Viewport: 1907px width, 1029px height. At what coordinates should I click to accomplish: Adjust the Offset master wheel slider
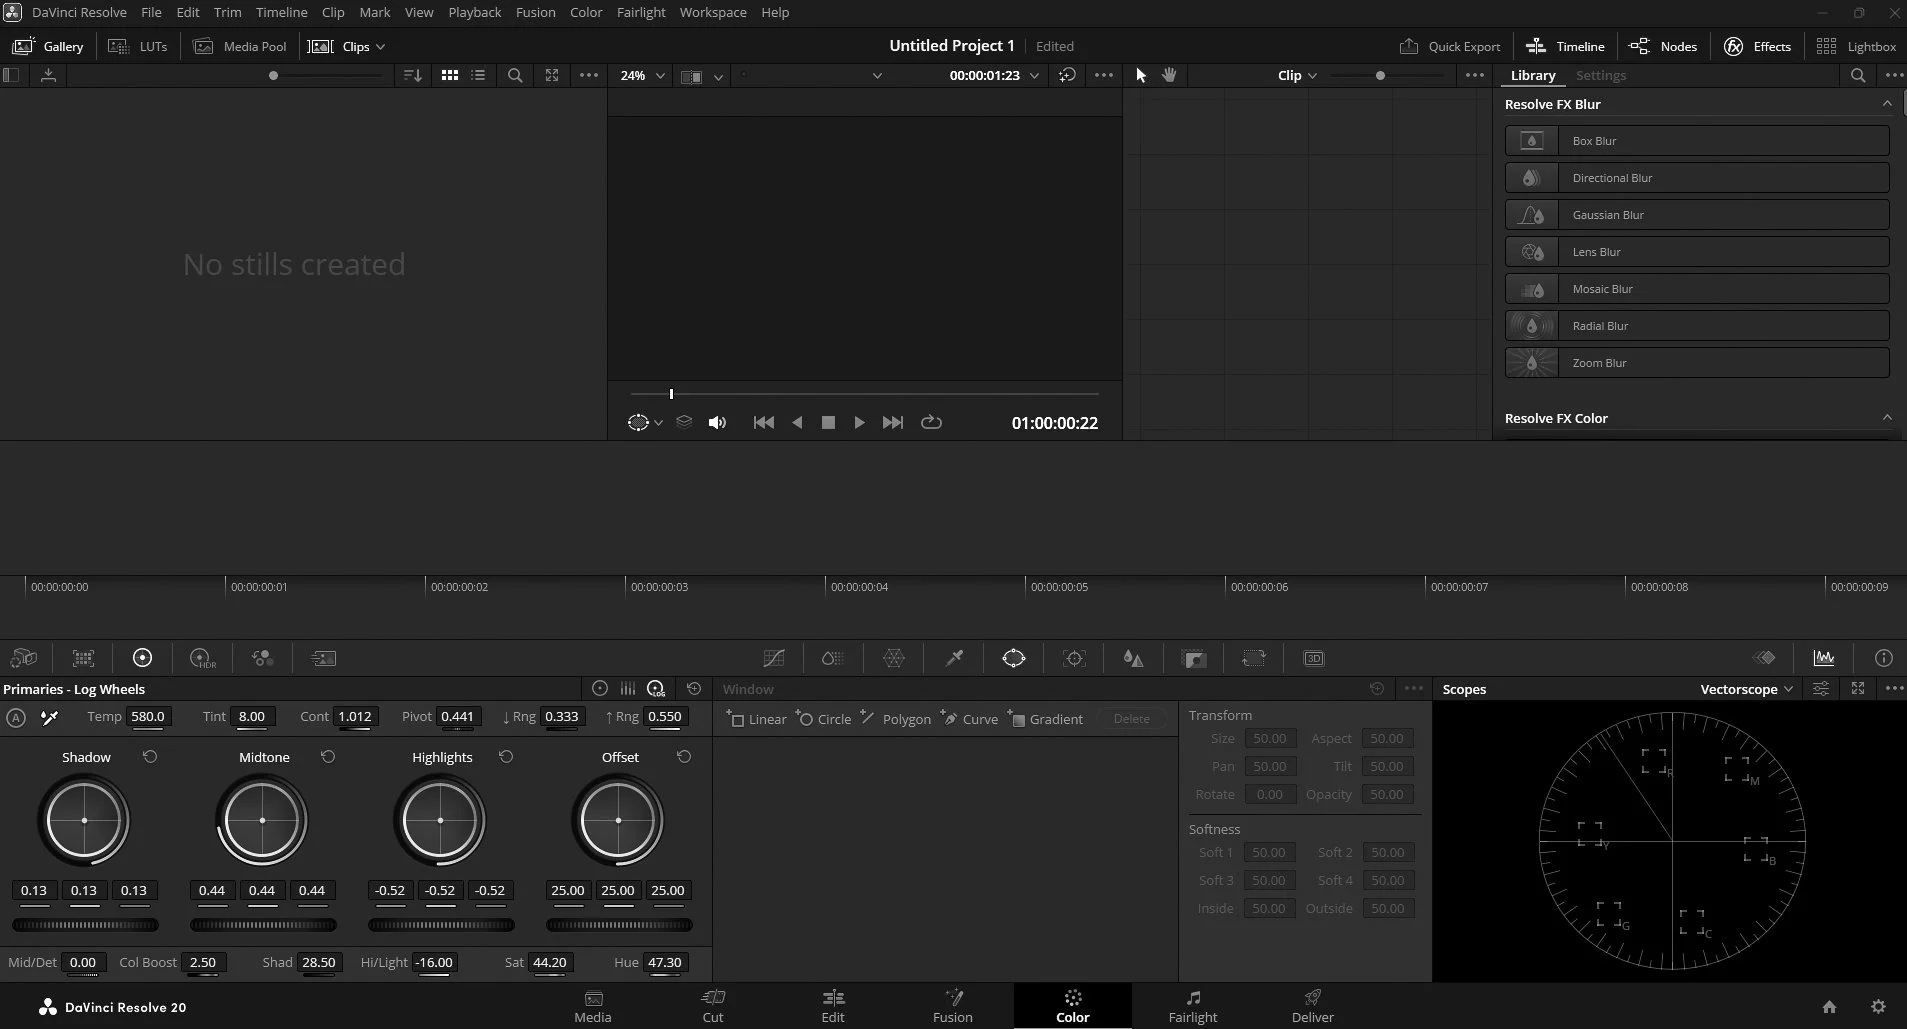click(x=619, y=925)
